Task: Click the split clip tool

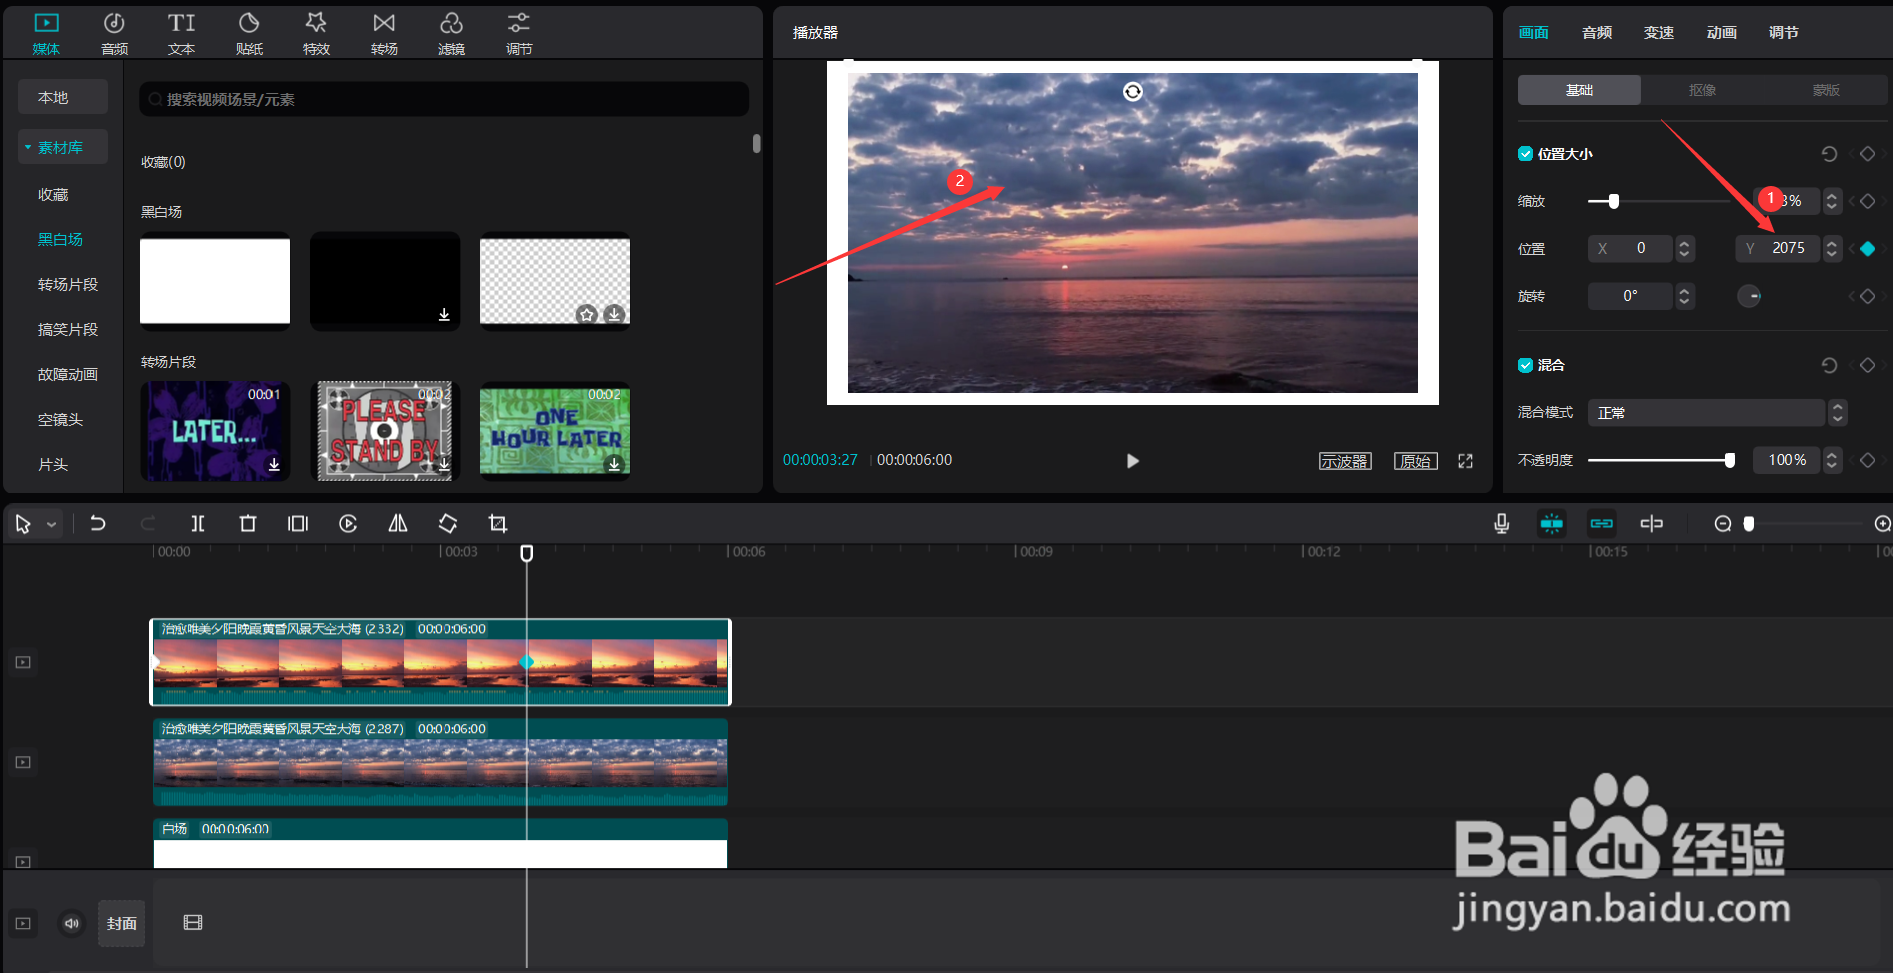Action: click(x=198, y=523)
